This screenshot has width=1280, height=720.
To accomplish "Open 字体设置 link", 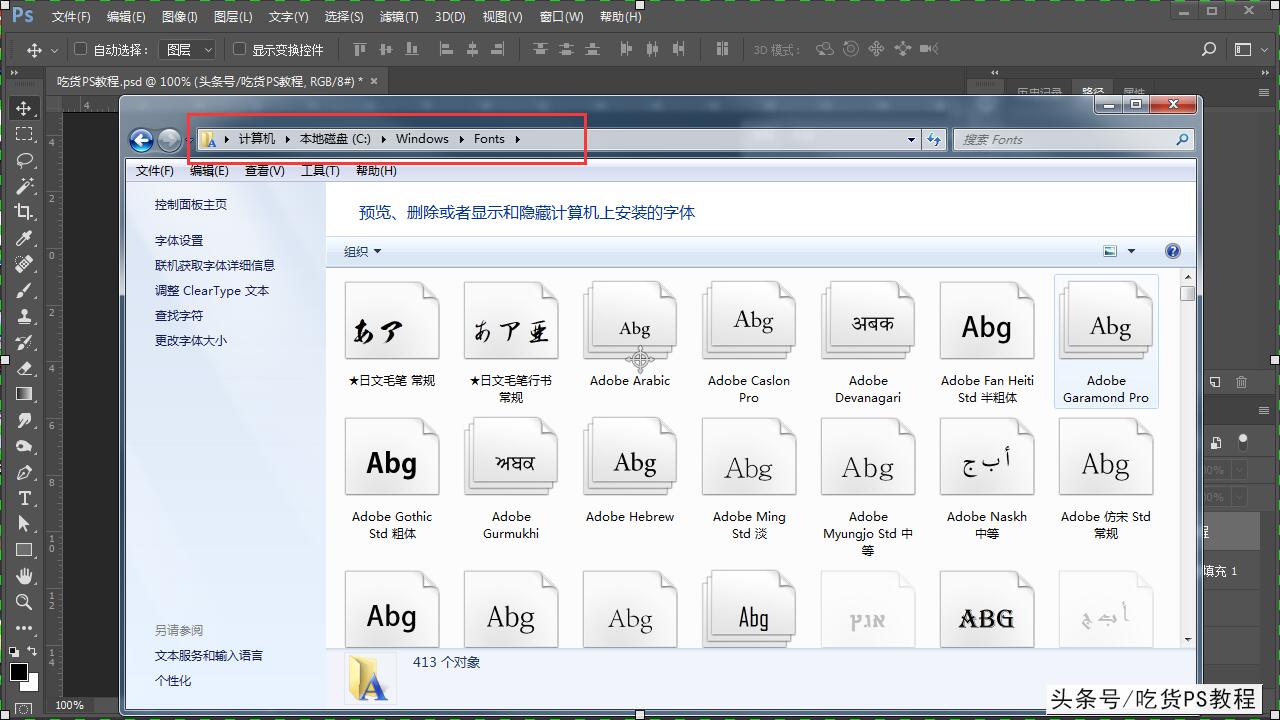I will point(179,241).
